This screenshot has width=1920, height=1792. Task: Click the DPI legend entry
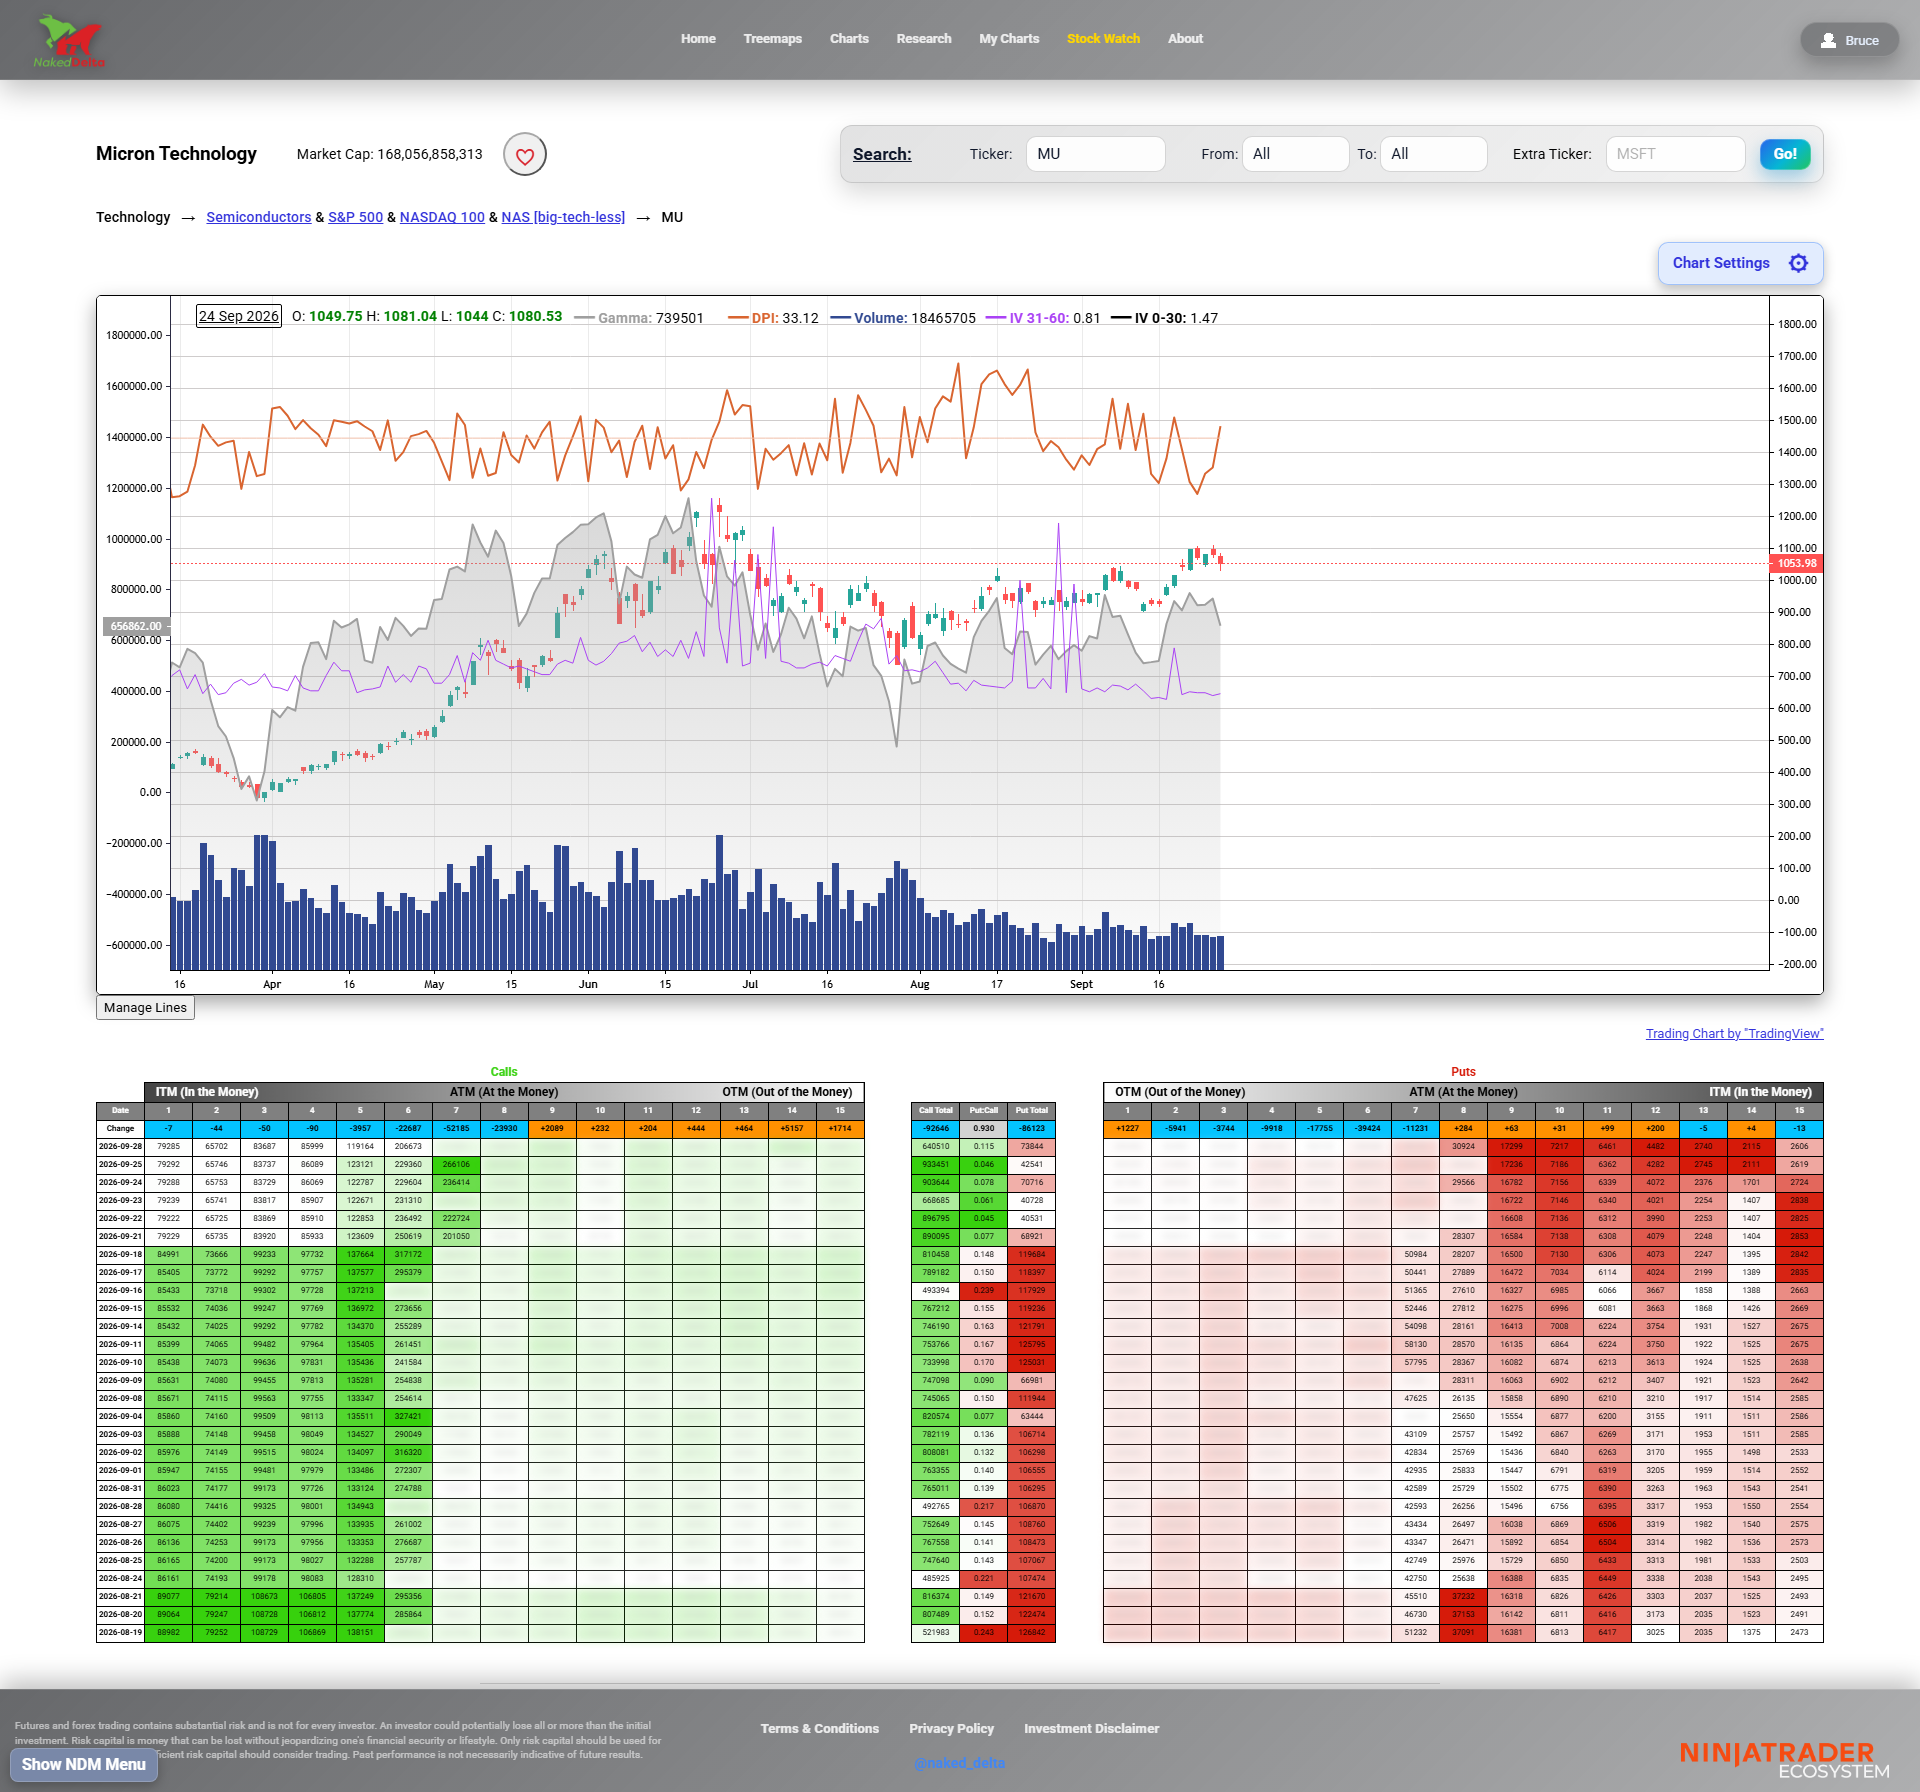pos(773,318)
